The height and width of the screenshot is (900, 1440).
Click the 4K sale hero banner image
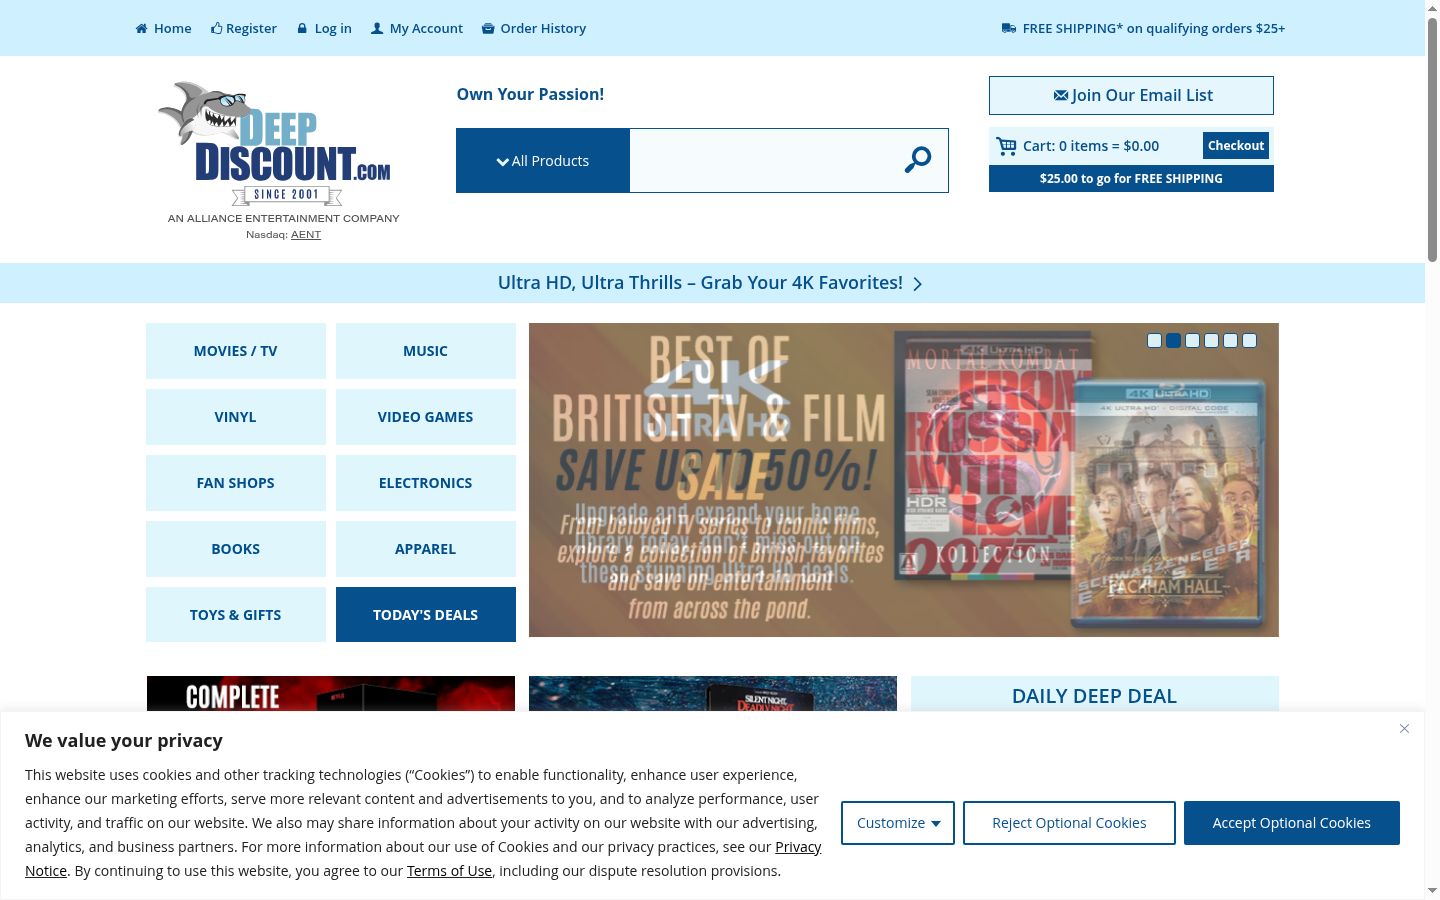tap(904, 480)
